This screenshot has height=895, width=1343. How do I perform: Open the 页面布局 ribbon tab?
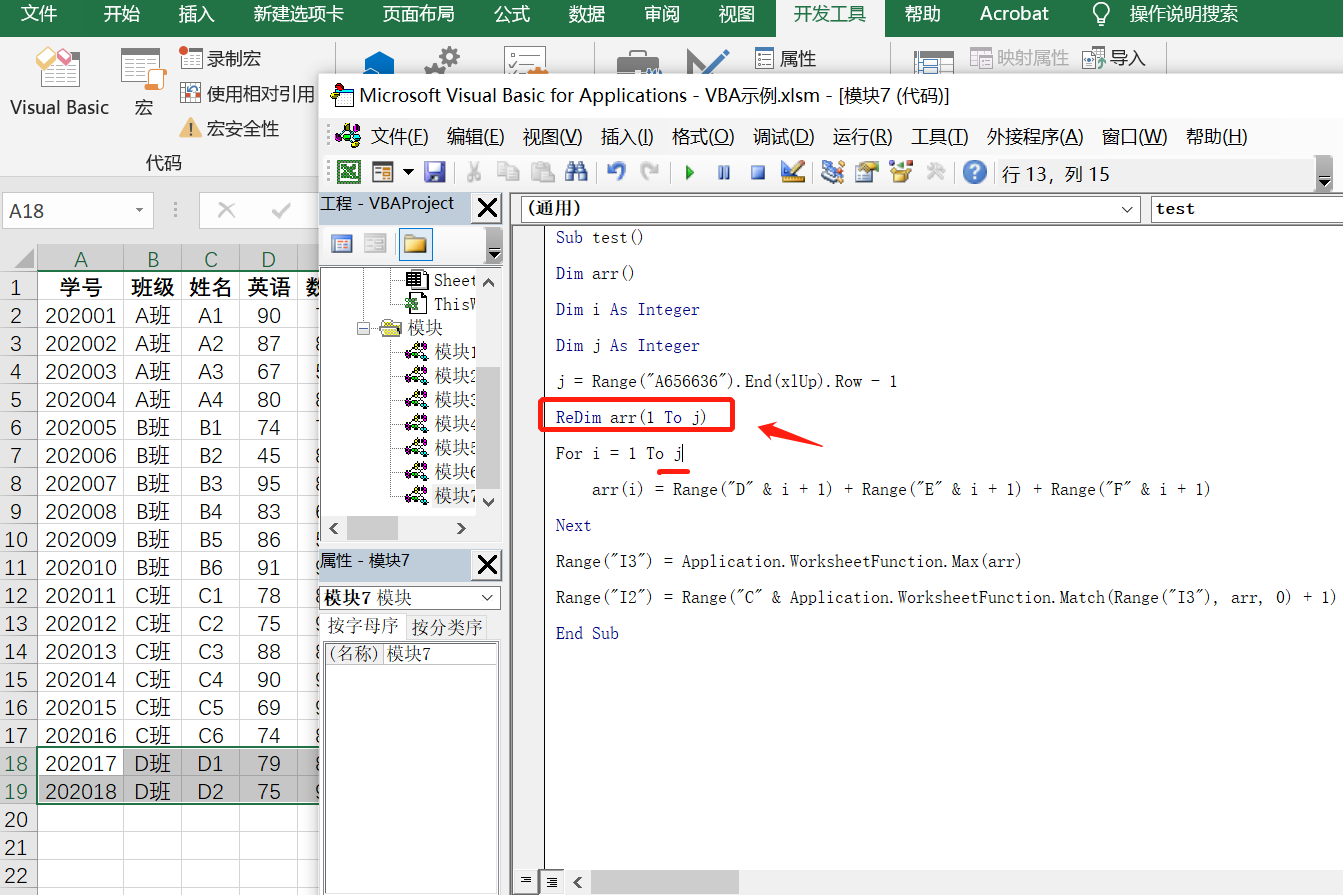418,14
